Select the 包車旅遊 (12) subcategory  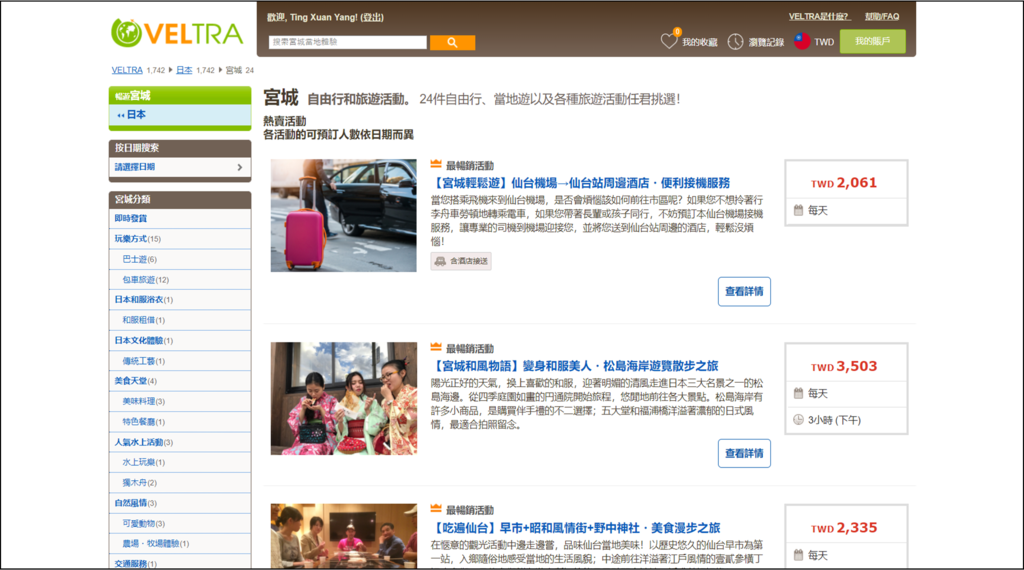click(180, 279)
